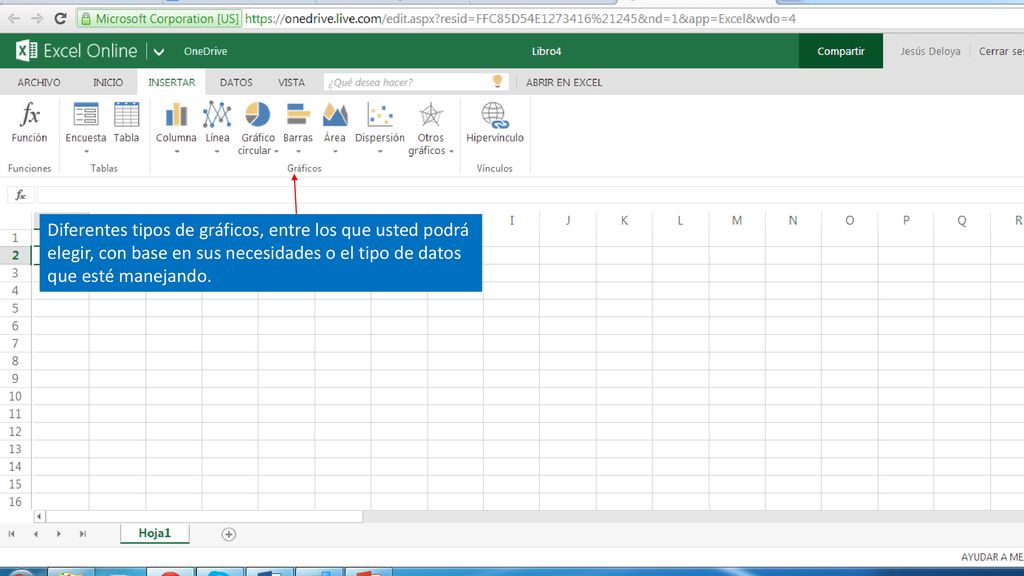Click the Jesús Deloya account name
Image resolution: width=1024 pixels, height=576 pixels.
(x=930, y=51)
